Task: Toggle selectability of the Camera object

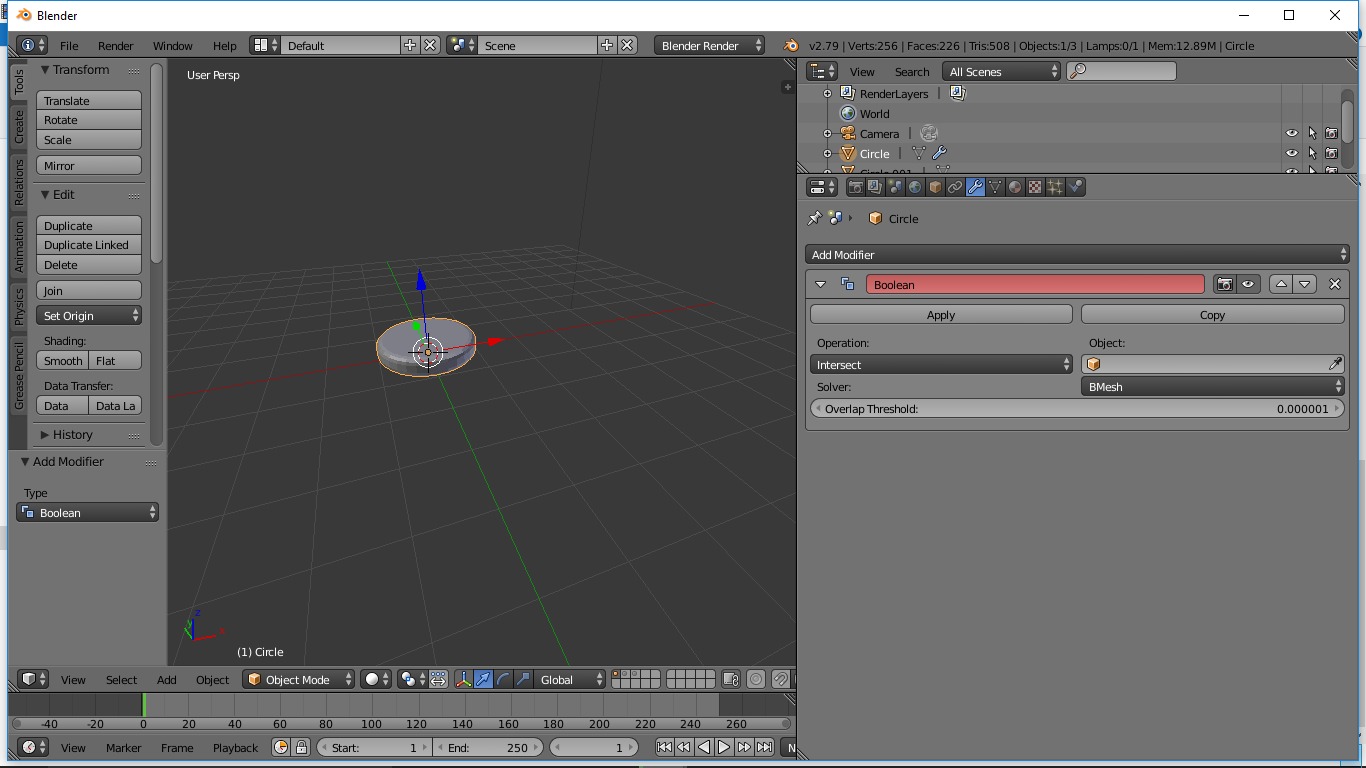Action: click(1311, 133)
